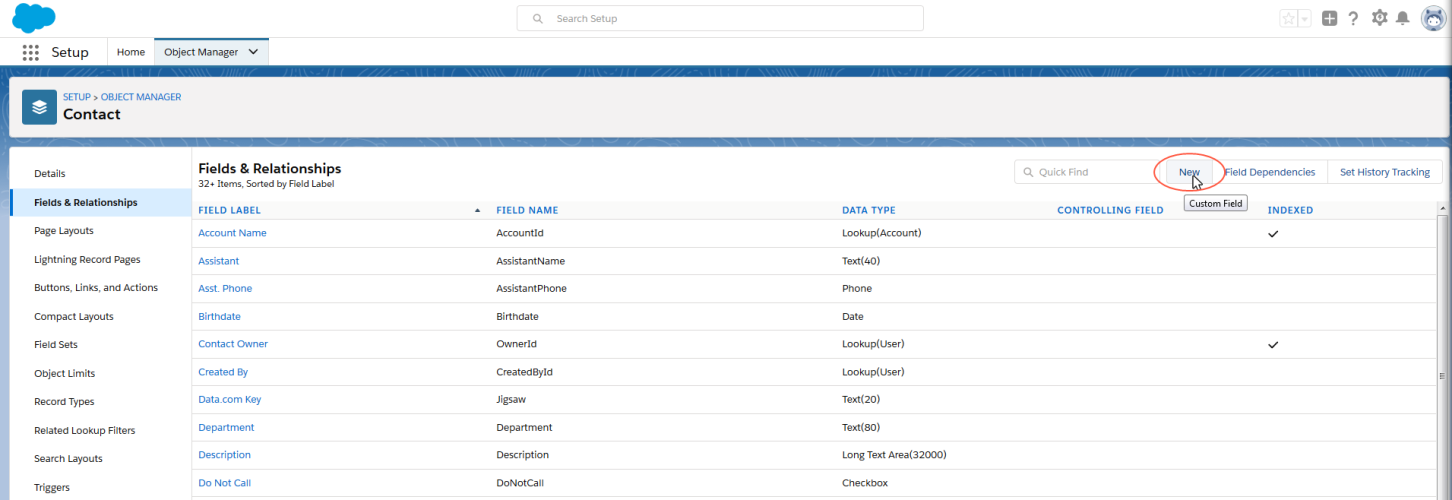Click the New custom field button
The width and height of the screenshot is (1452, 500).
coord(1189,172)
